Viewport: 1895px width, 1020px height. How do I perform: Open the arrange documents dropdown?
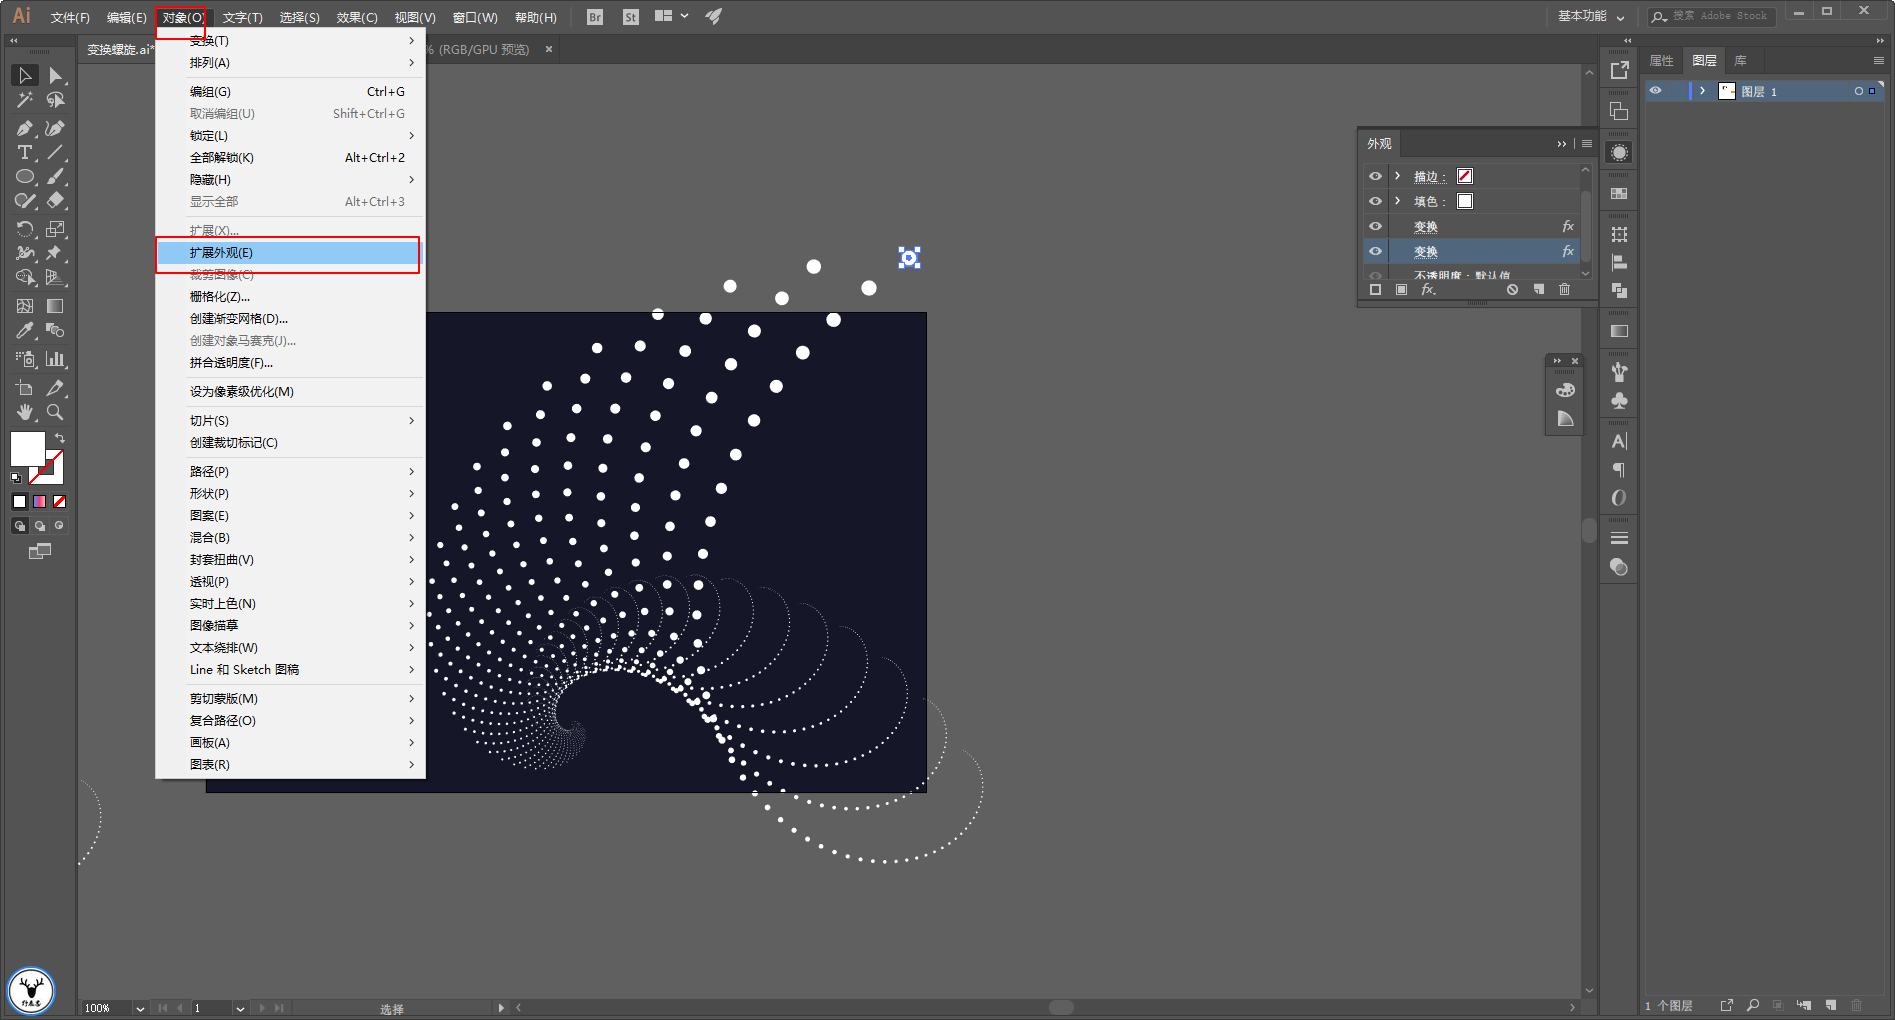(x=671, y=16)
